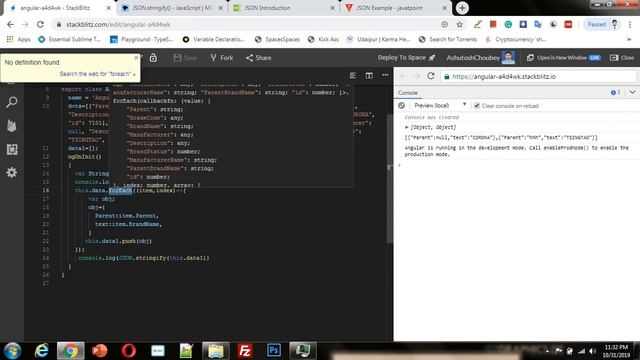Click the Fork button
The height and width of the screenshot is (360, 640).
coord(222,58)
